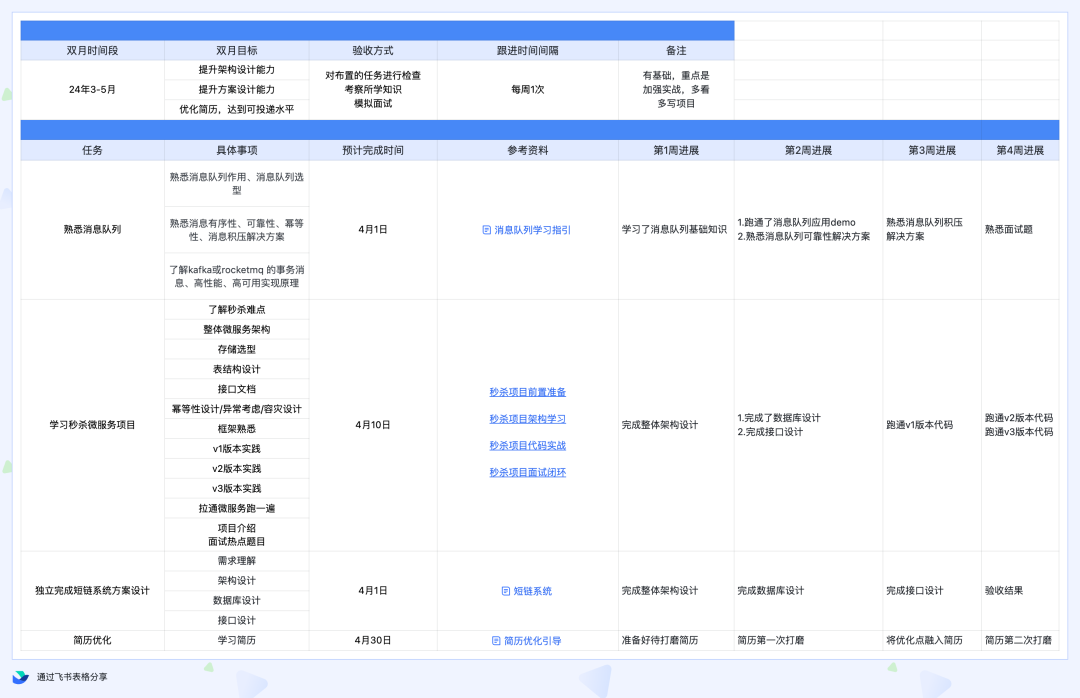Select the 完成接口设计 cell in week 3
This screenshot has width=1080, height=698.
(x=932, y=591)
